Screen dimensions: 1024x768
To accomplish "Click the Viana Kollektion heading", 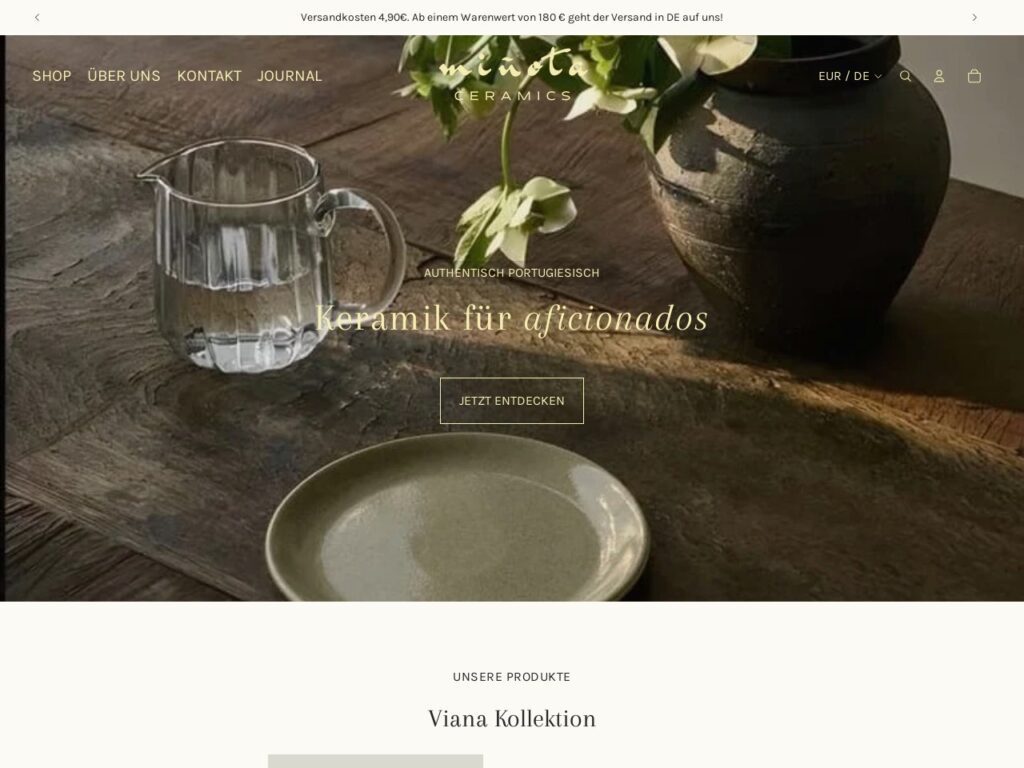I will coord(511,718).
